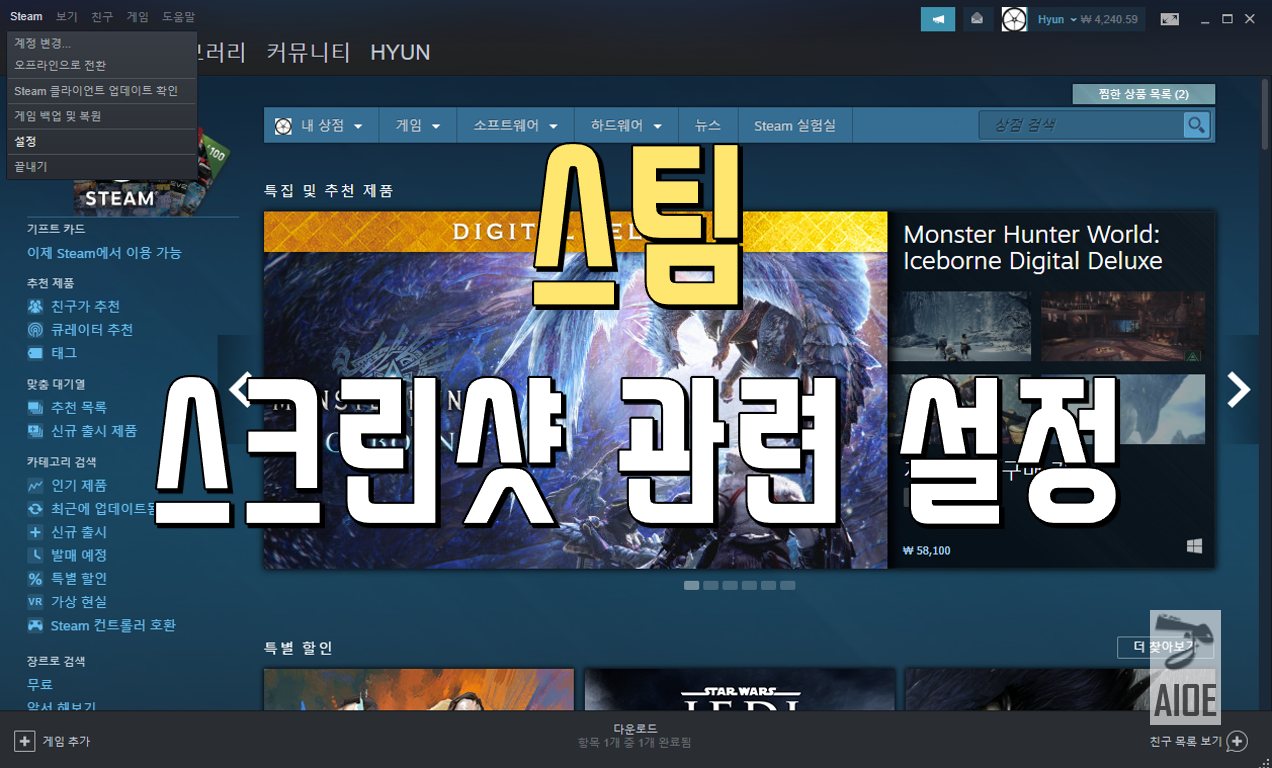Image resolution: width=1272 pixels, height=768 pixels.
Task: Focus the 상점 검색 input field
Action: click(x=1081, y=125)
